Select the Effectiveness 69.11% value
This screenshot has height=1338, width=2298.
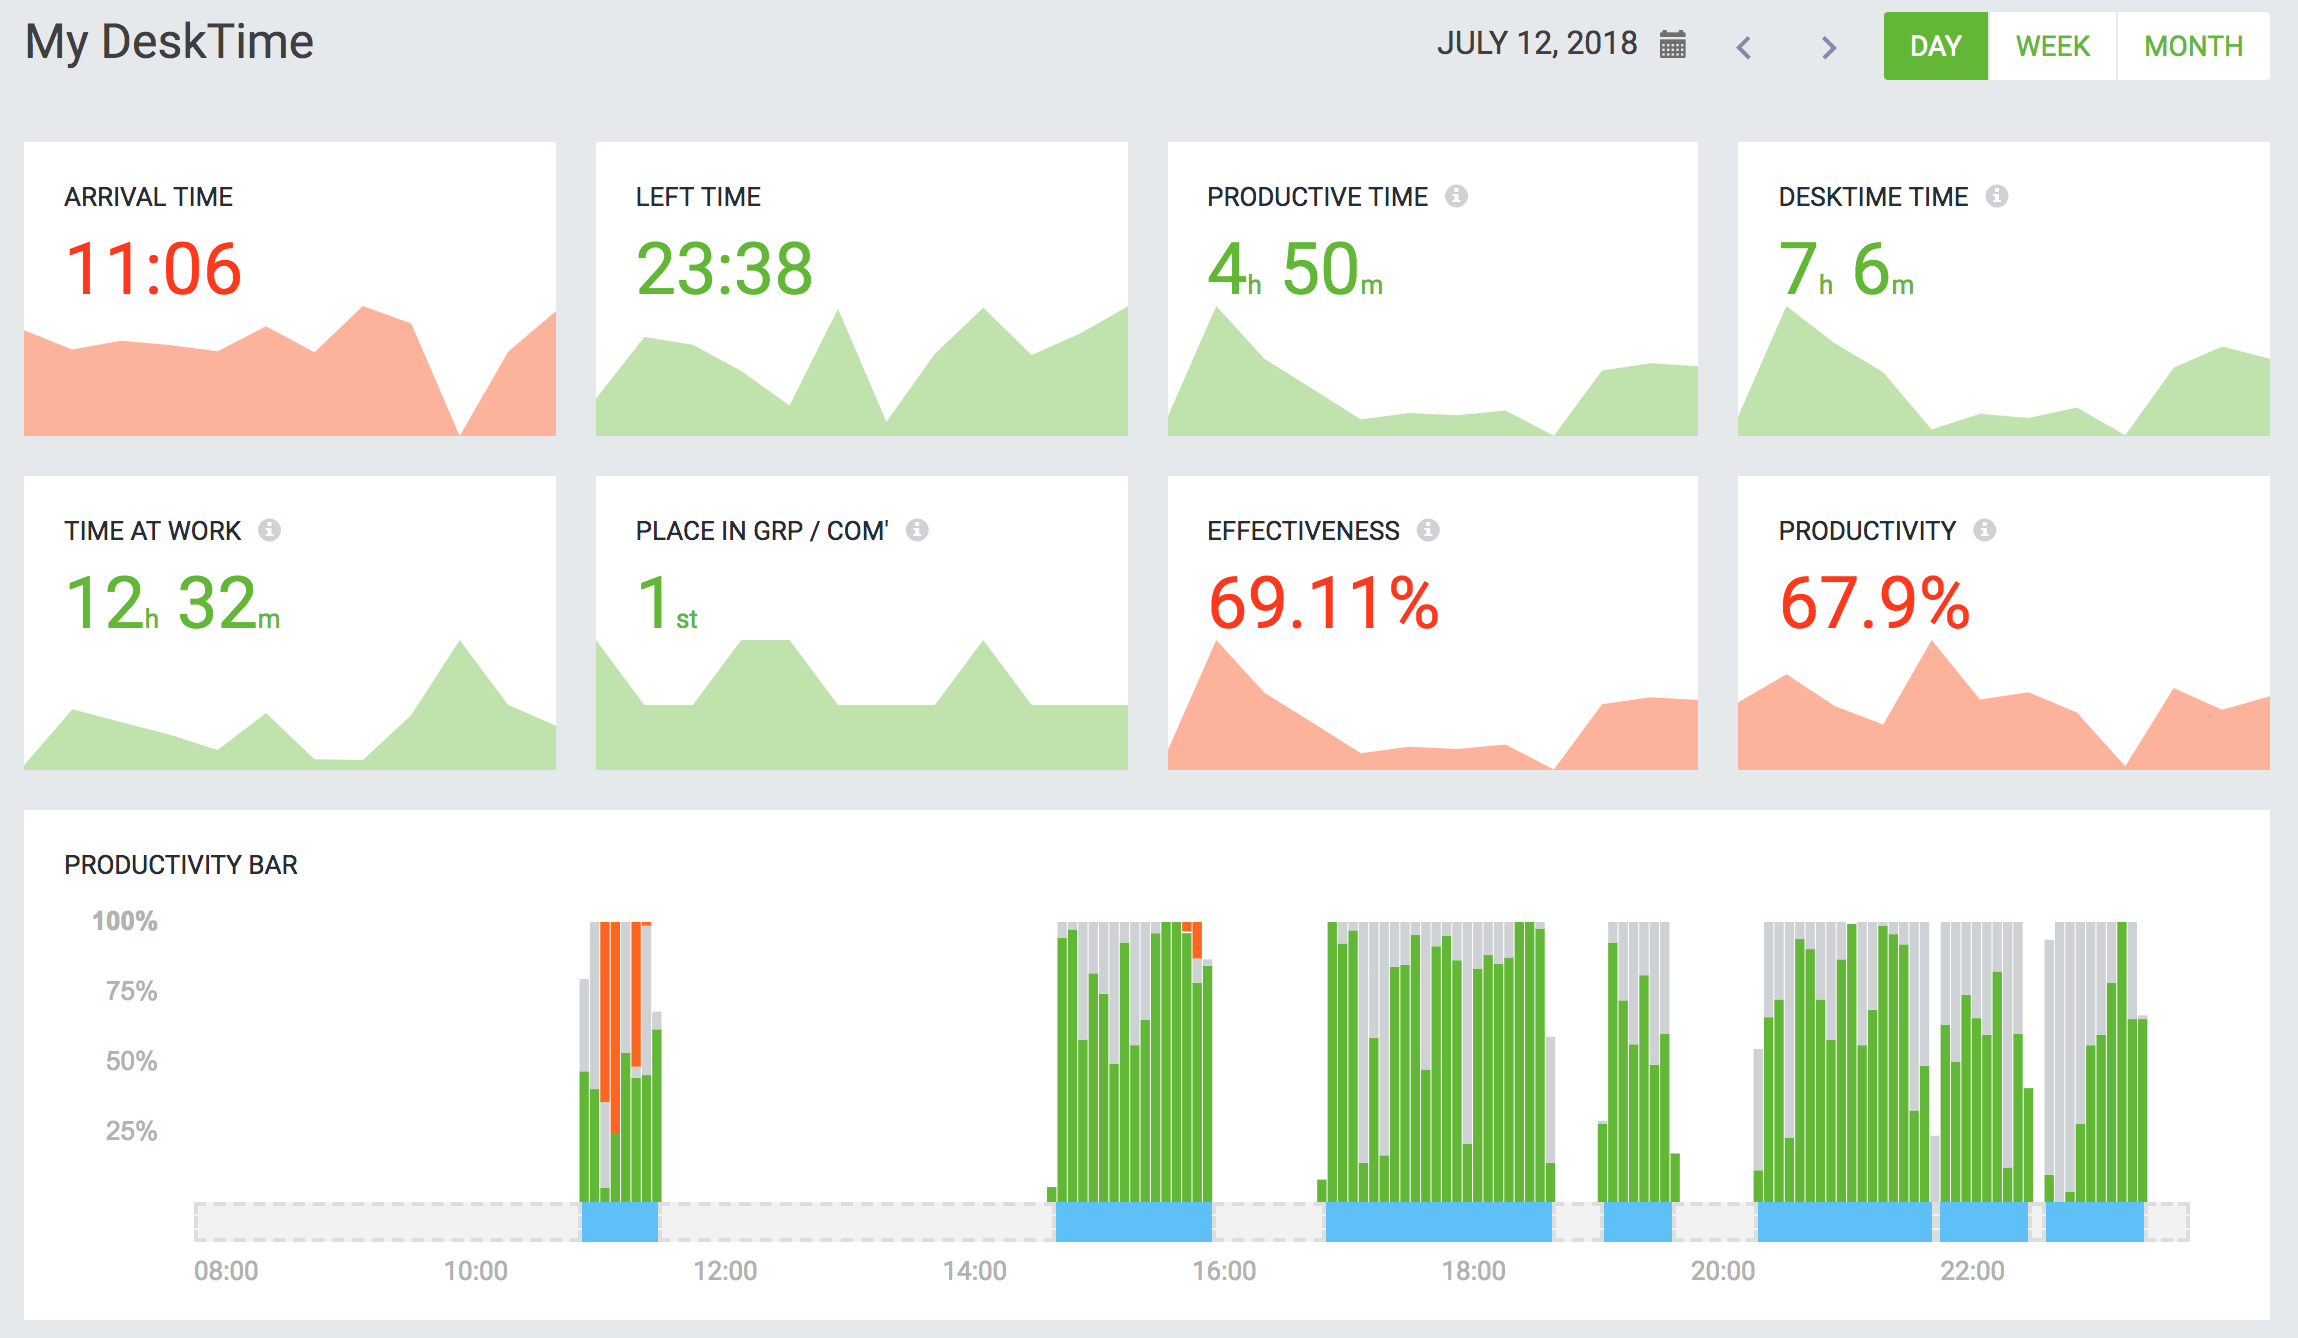pos(1323,604)
